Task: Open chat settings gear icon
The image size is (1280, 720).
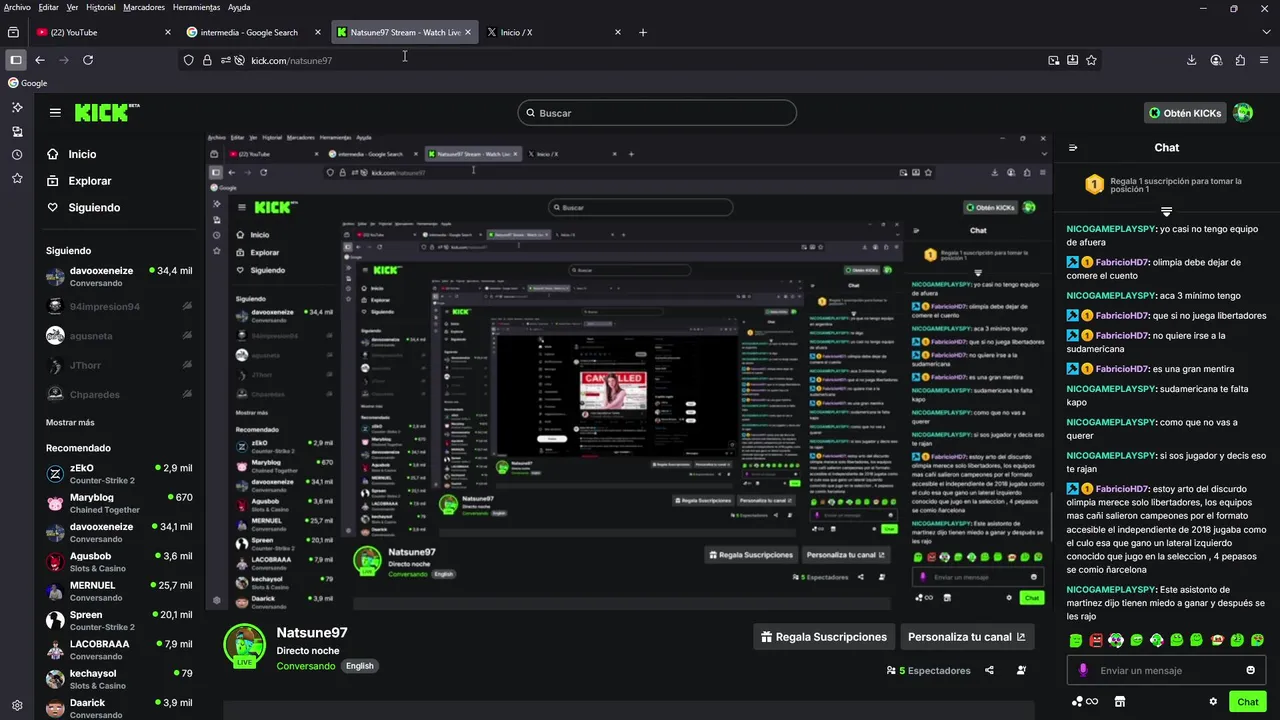Action: (x=1213, y=702)
